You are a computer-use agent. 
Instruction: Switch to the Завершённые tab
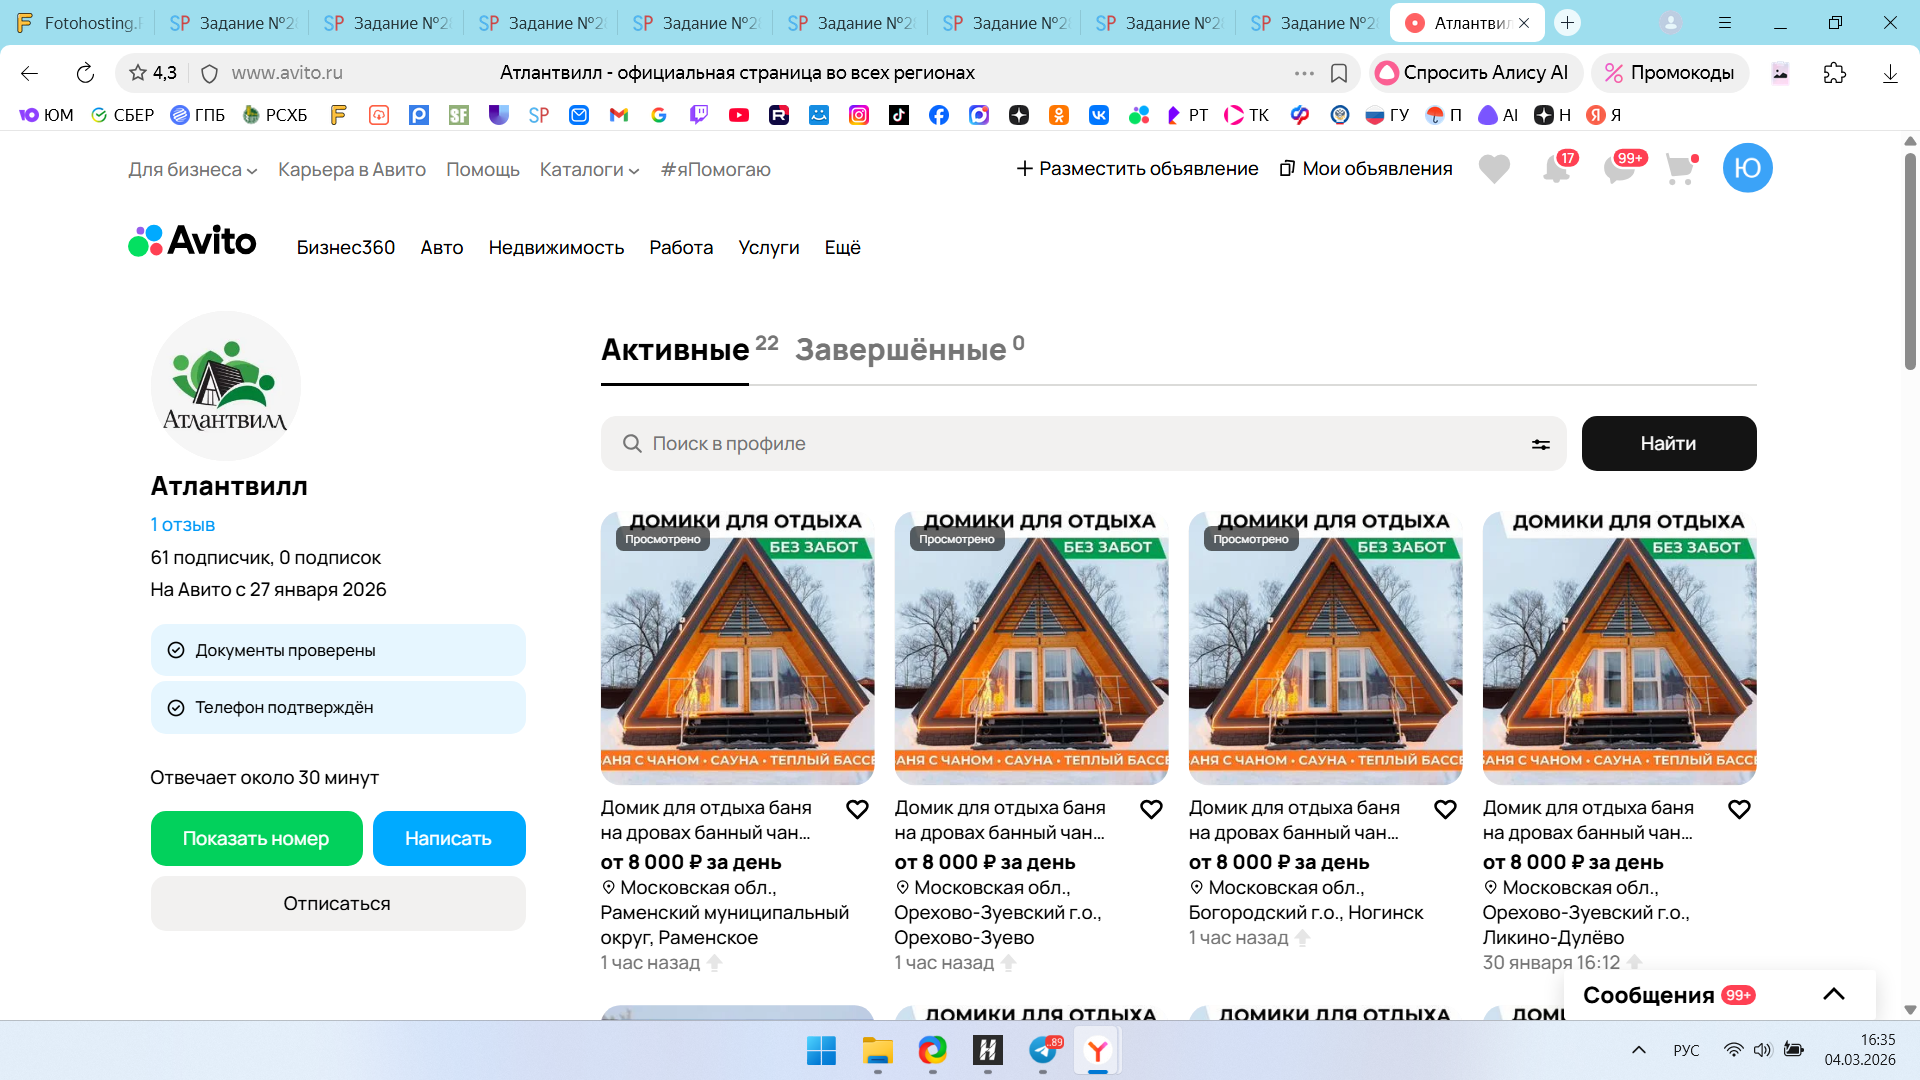tap(900, 350)
